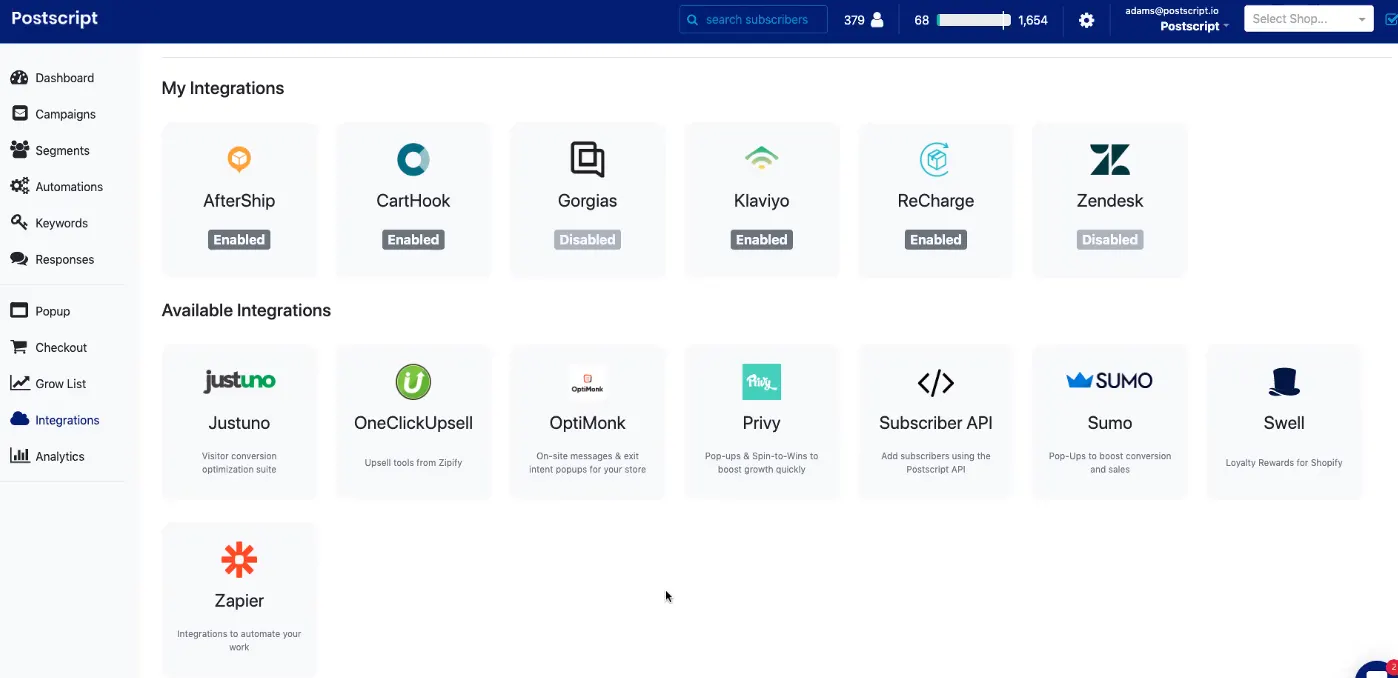Click the CartHook teal ring logo
This screenshot has height=678, width=1398.
(413, 159)
